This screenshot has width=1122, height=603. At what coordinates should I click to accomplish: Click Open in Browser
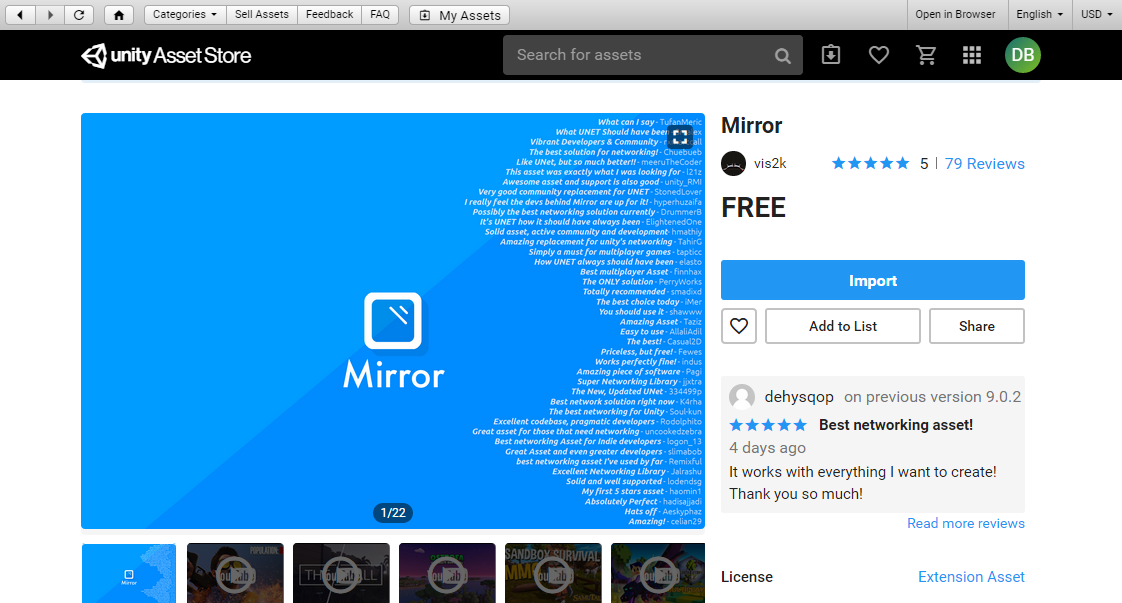click(x=955, y=14)
